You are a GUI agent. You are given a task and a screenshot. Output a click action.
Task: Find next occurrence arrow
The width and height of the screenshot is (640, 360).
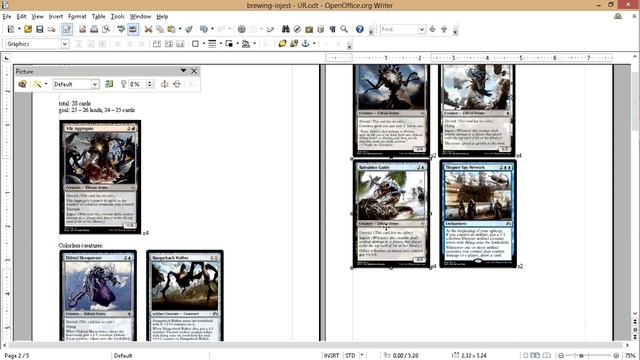pyautogui.click(x=433, y=29)
